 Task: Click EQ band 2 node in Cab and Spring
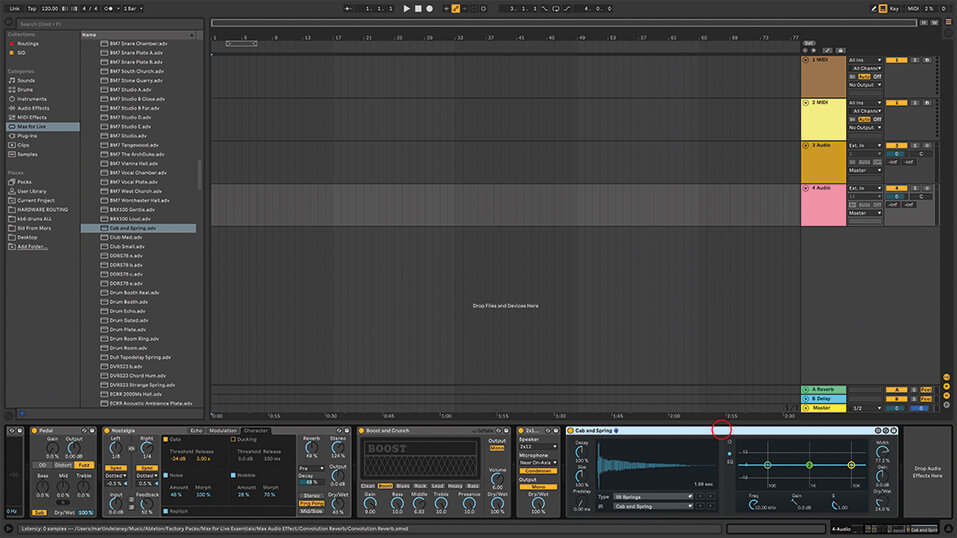[x=809, y=465]
